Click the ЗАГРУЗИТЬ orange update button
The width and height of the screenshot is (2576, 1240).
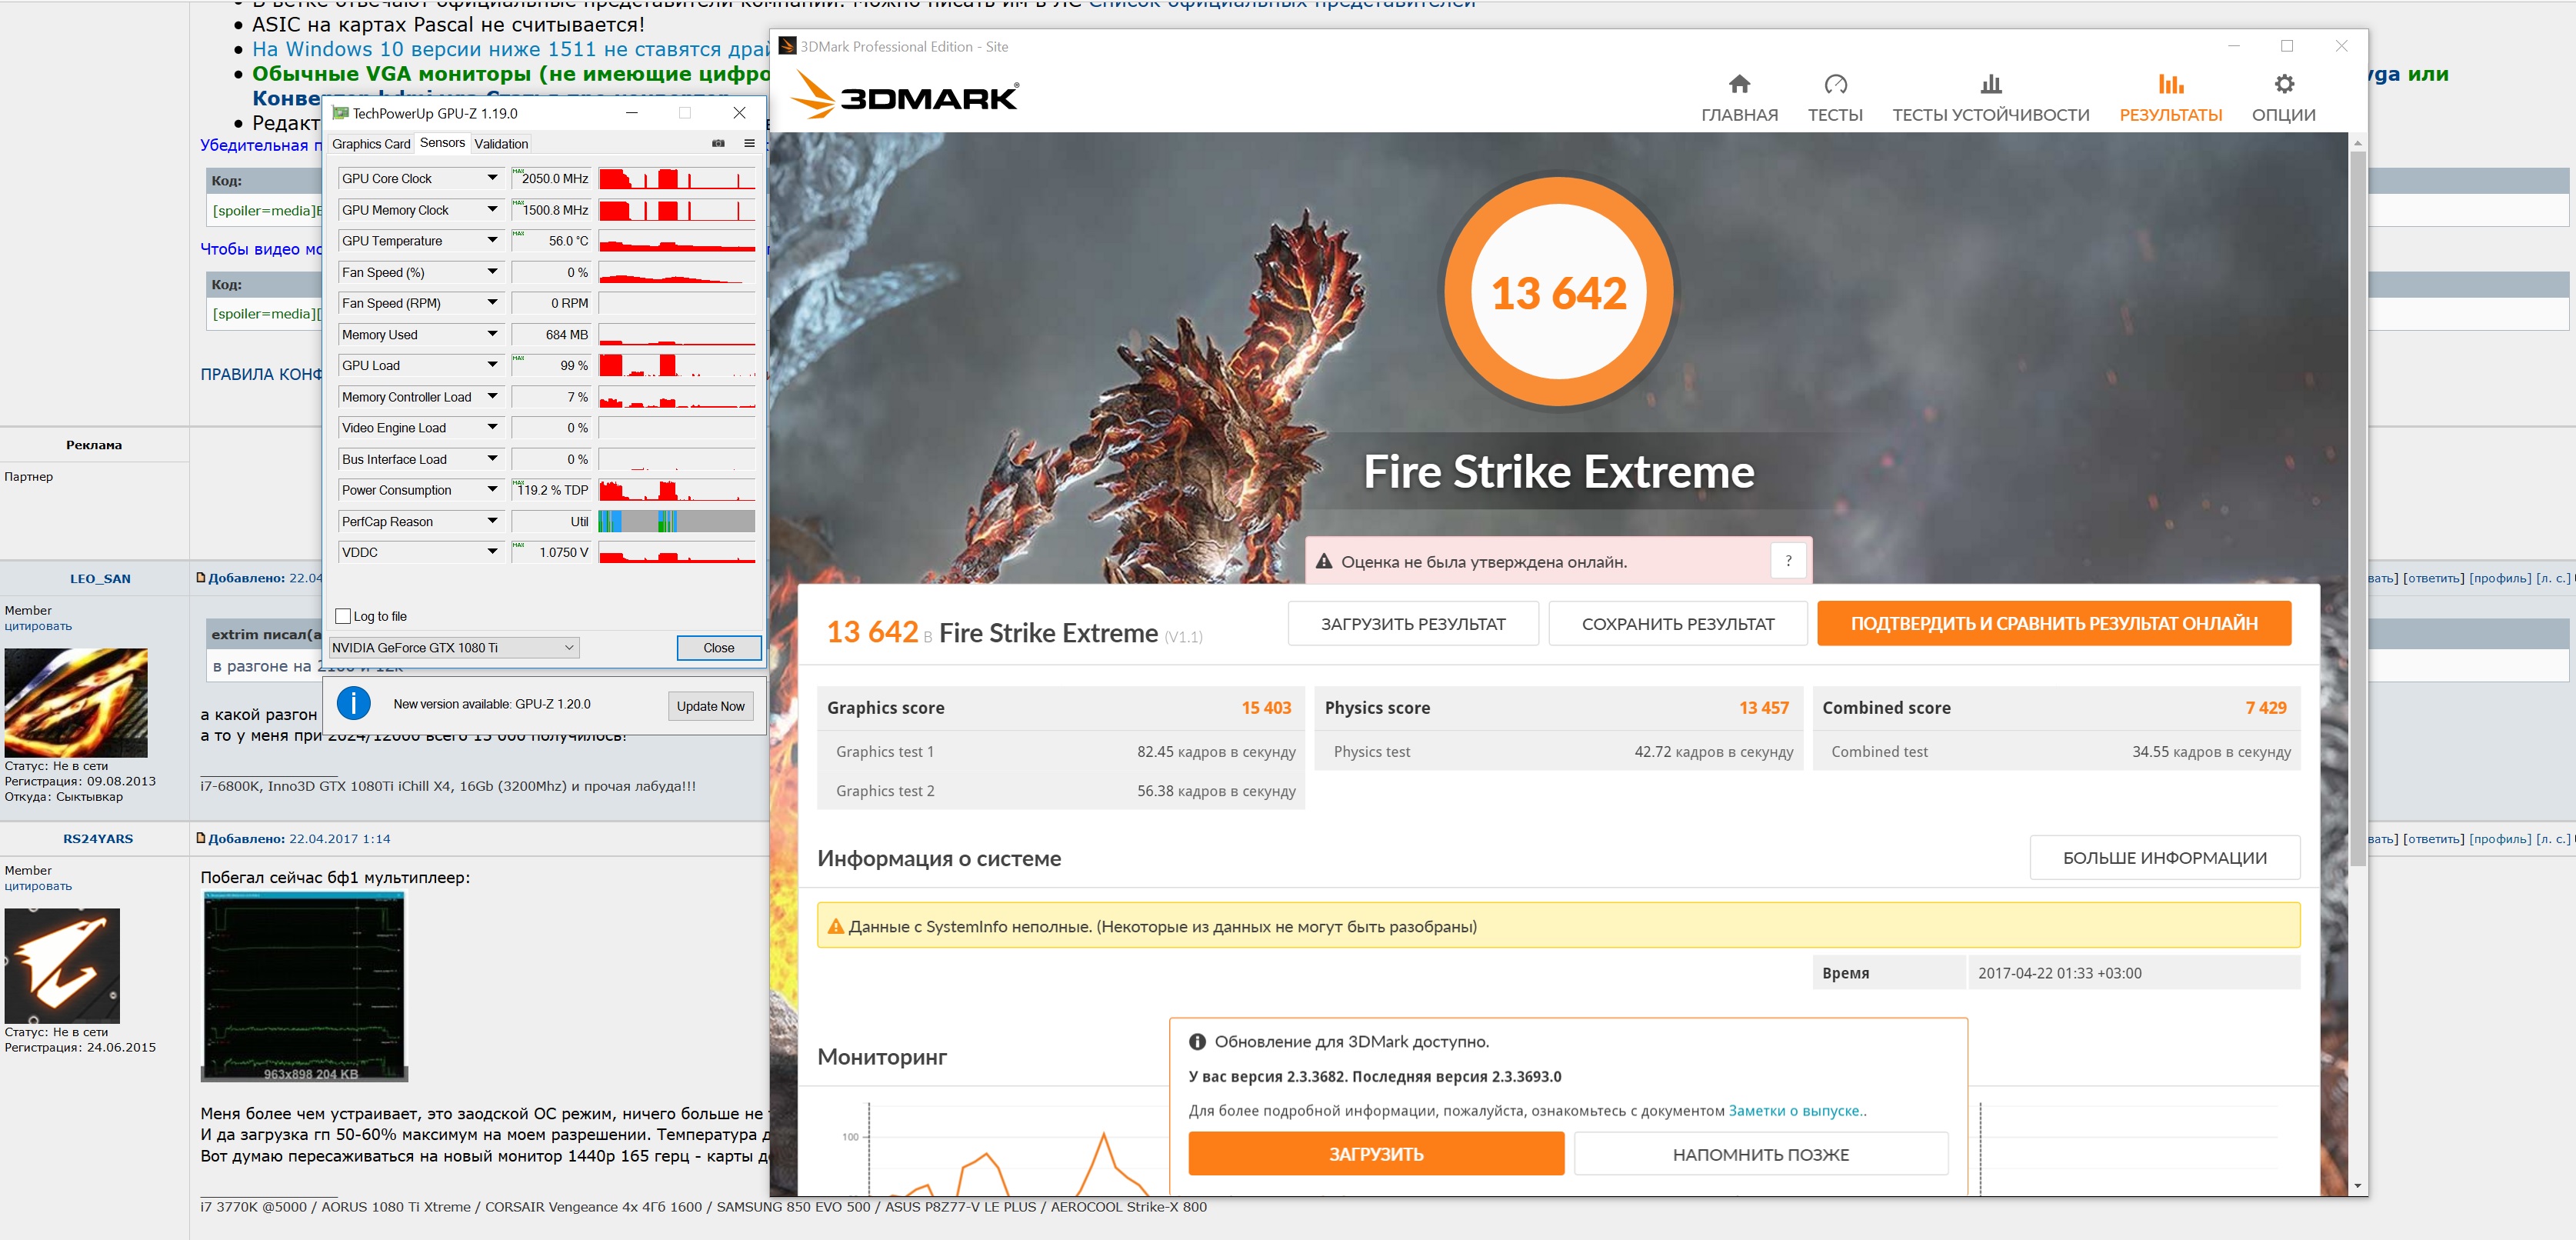1375,1154
